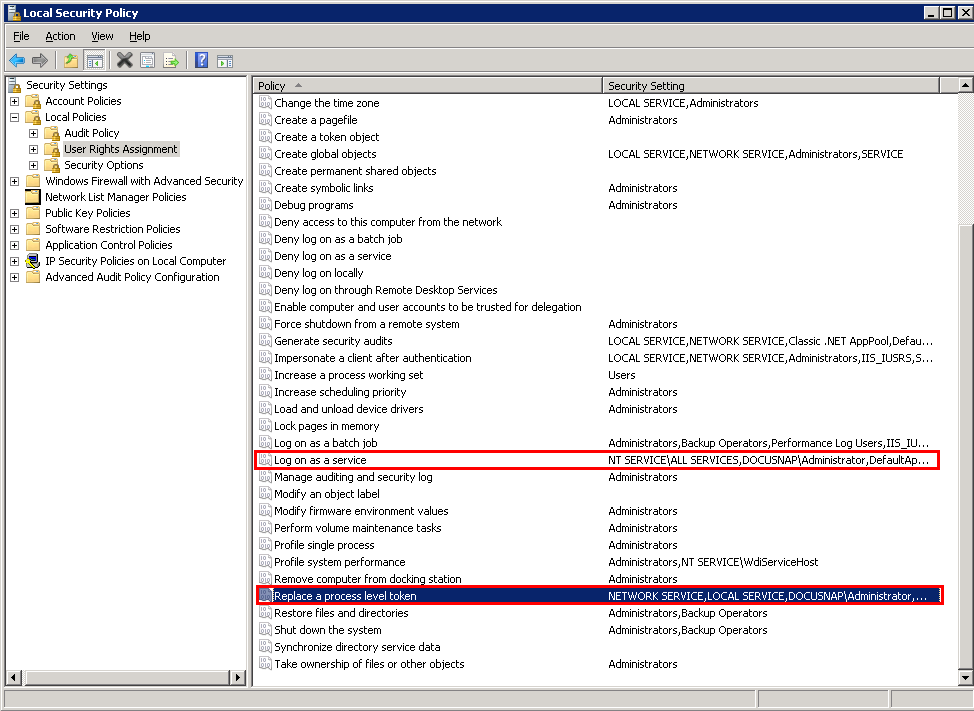Sort by the Policy column header

(x=428, y=85)
